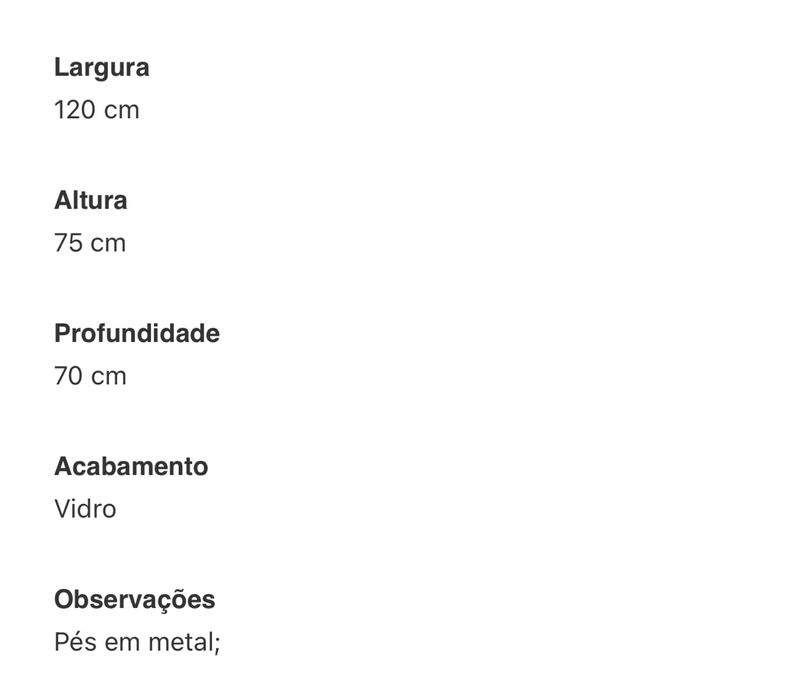Click the cm unit after 70
795x700 pixels.
[x=109, y=376]
